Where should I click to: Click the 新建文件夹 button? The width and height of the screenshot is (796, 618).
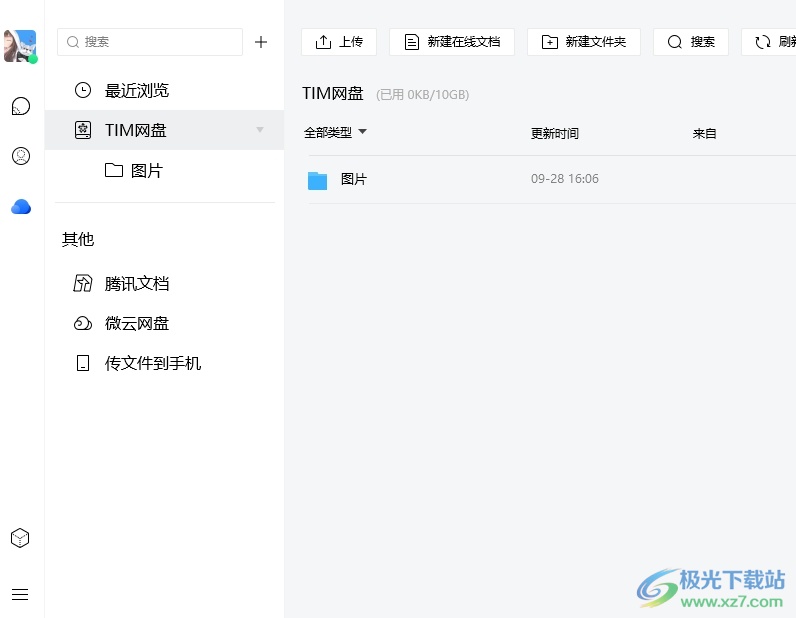584,42
